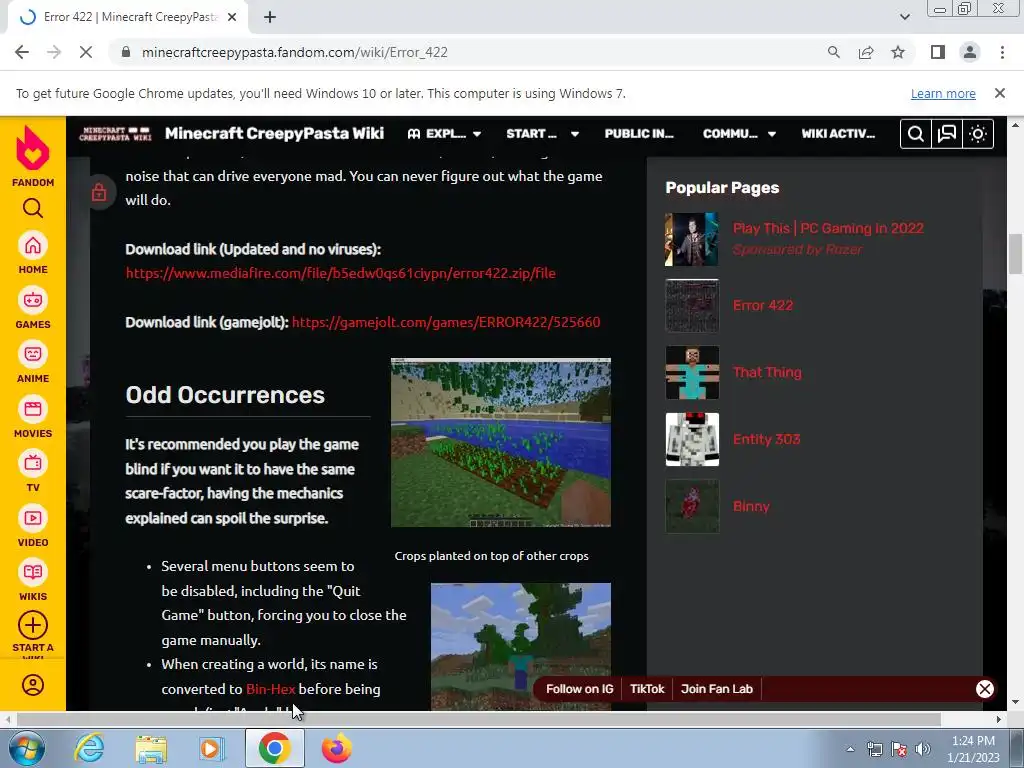1024x768 pixels.
Task: Share this page via share icon
Action: tap(866, 52)
